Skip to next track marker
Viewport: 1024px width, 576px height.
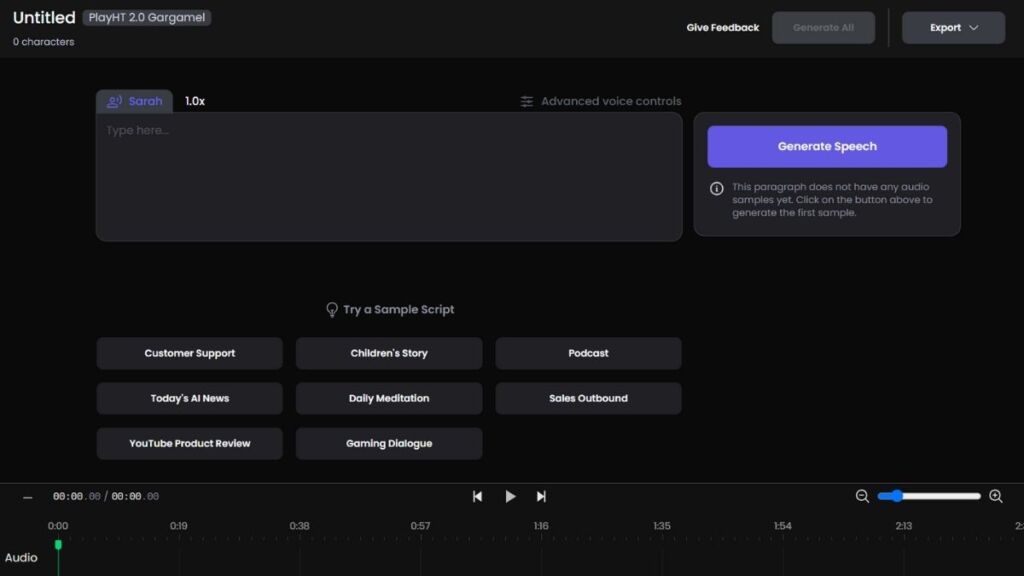pos(541,496)
